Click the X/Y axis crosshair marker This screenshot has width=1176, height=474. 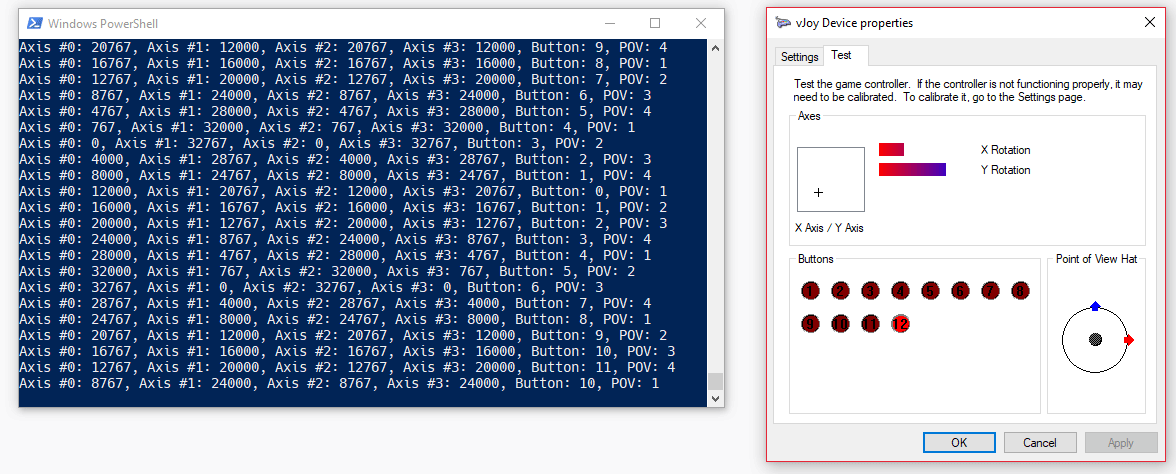pos(818,193)
